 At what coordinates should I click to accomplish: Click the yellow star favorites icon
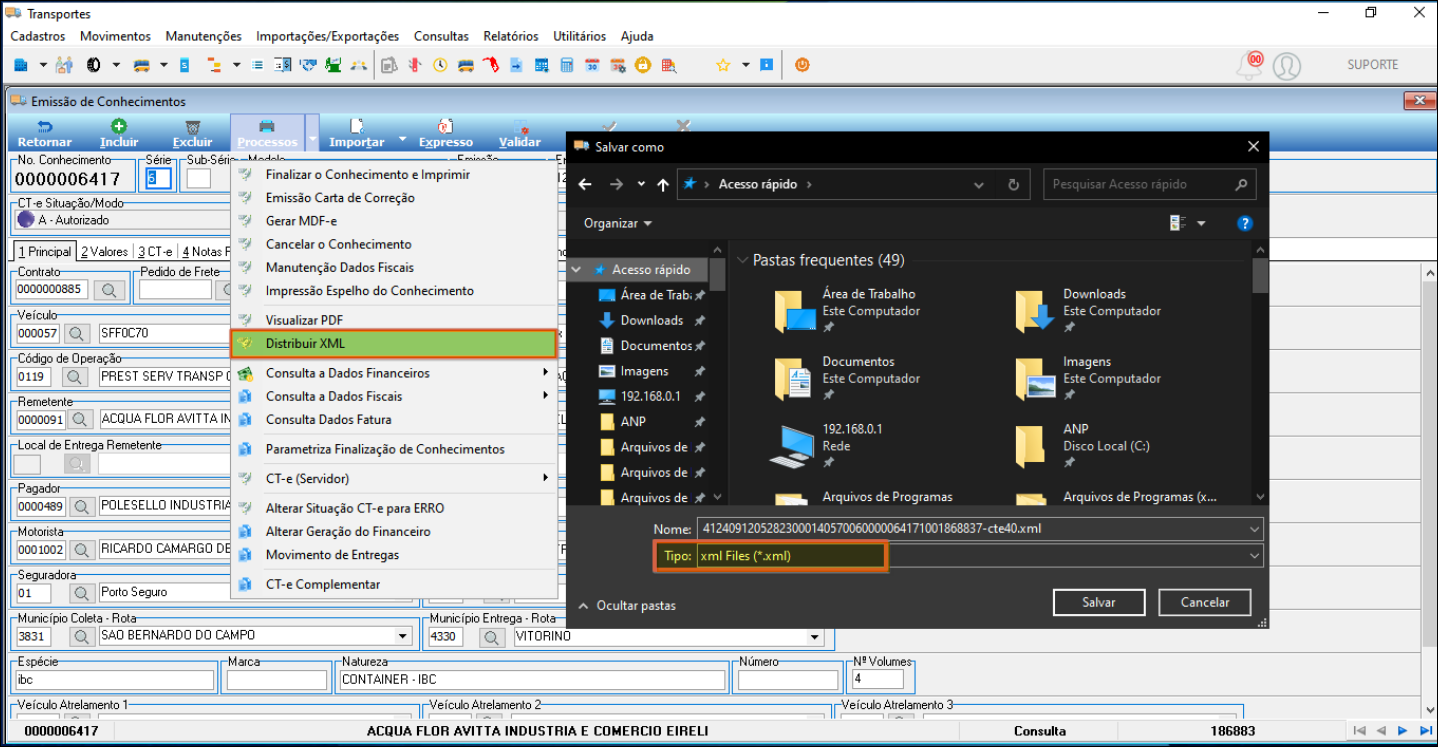click(x=723, y=65)
